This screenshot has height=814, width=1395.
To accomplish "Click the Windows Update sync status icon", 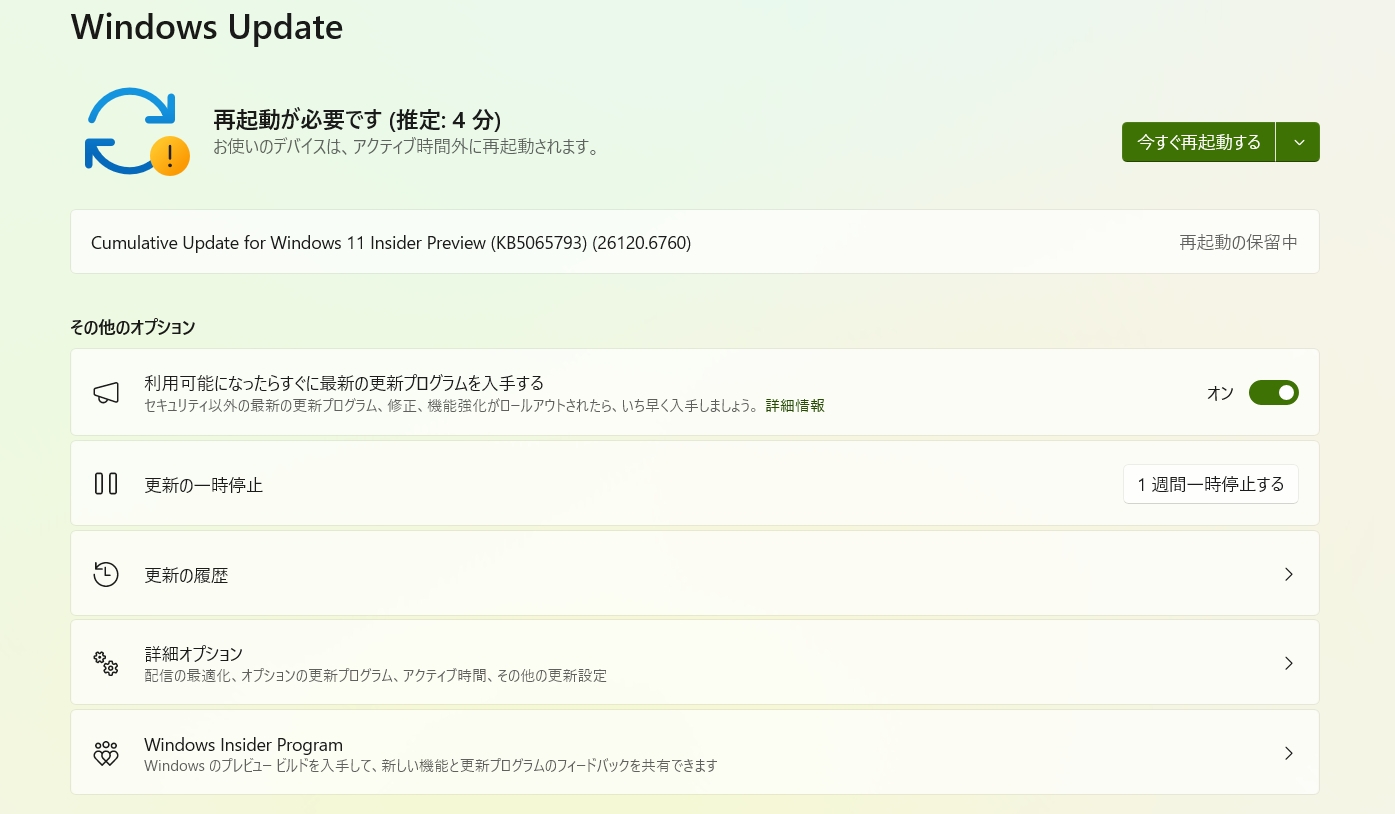I will coord(136,132).
